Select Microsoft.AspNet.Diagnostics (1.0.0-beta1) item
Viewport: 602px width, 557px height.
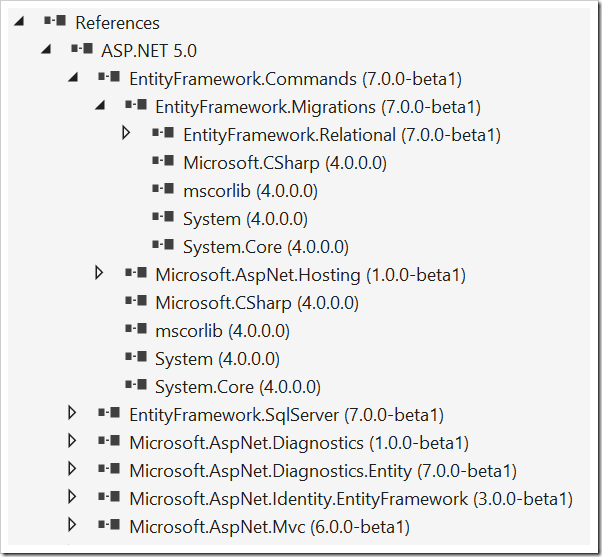pos(299,443)
